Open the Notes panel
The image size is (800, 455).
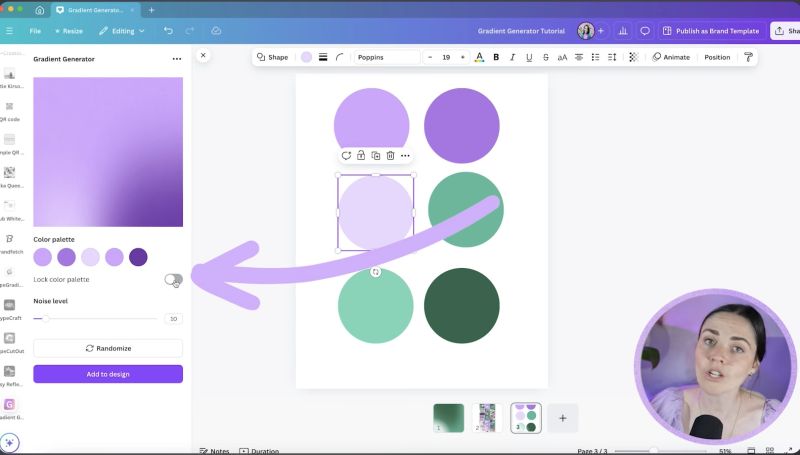click(x=214, y=451)
